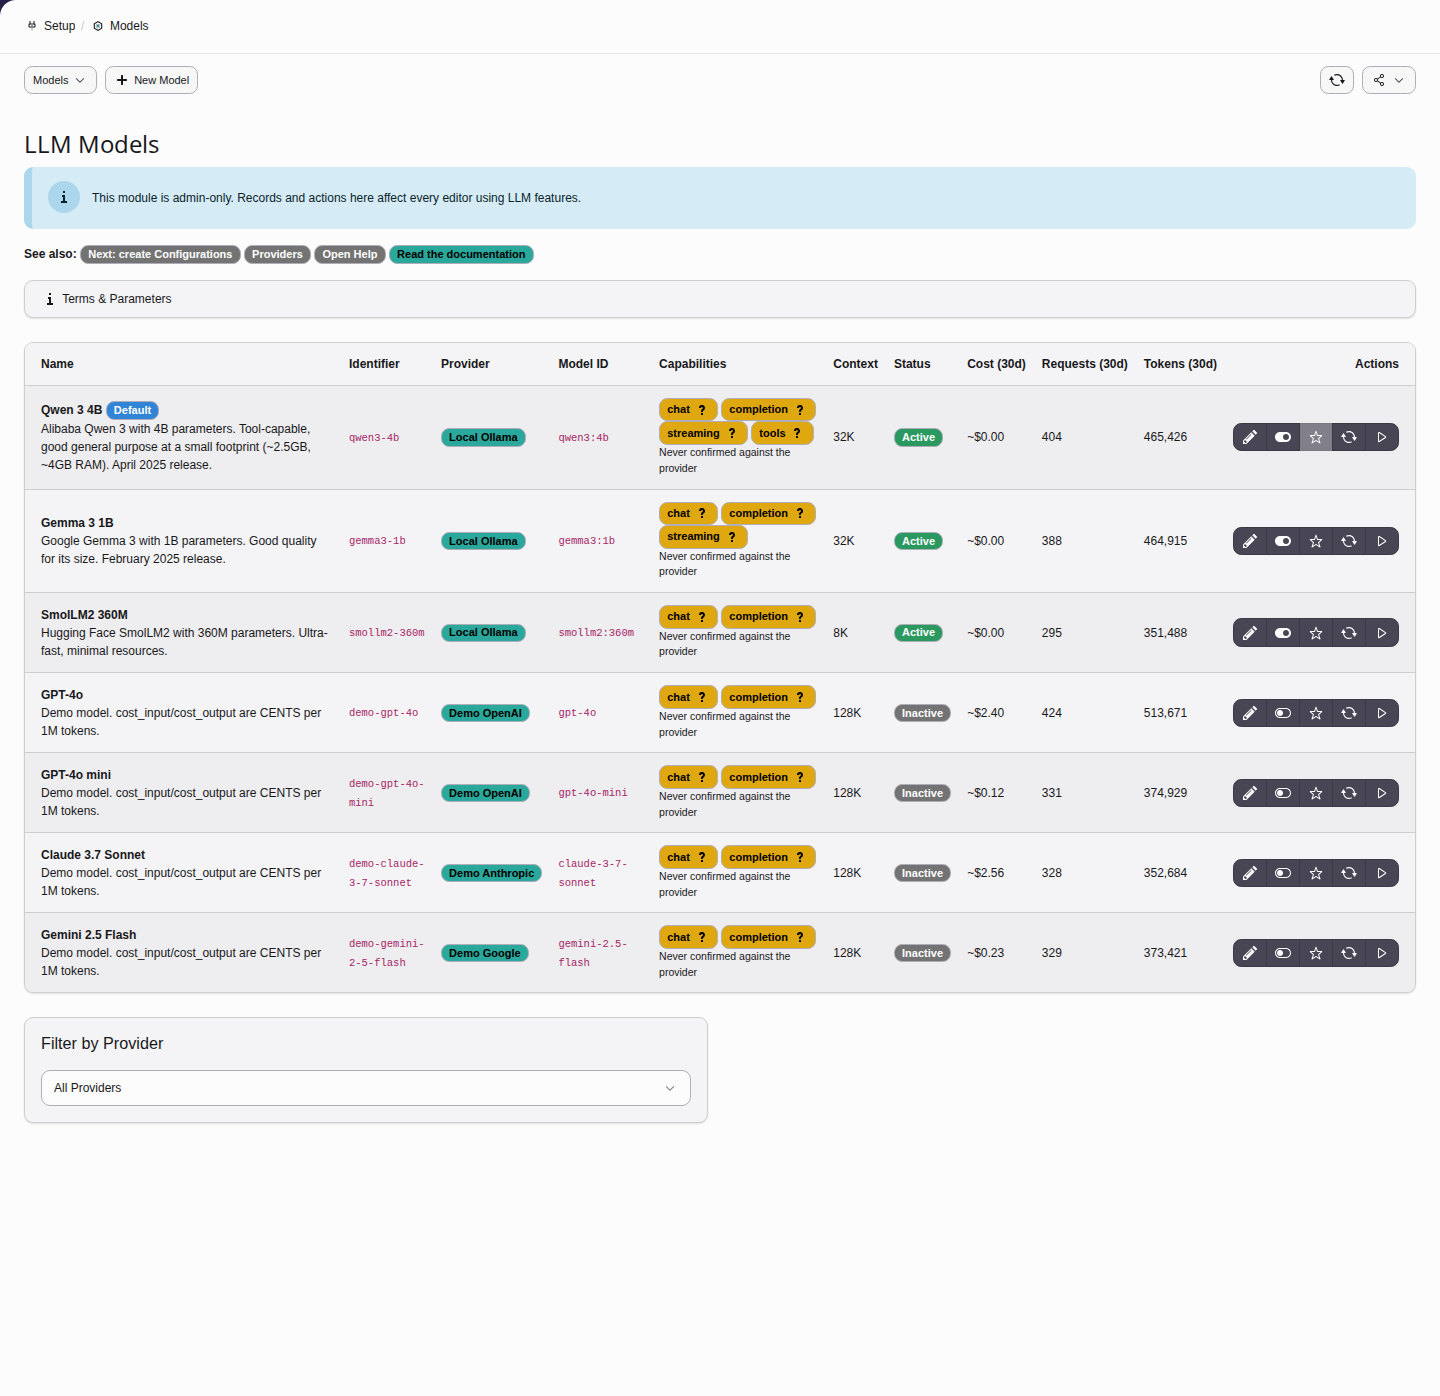Click play icon in Claude 3.7 Sonnet row

(1382, 873)
